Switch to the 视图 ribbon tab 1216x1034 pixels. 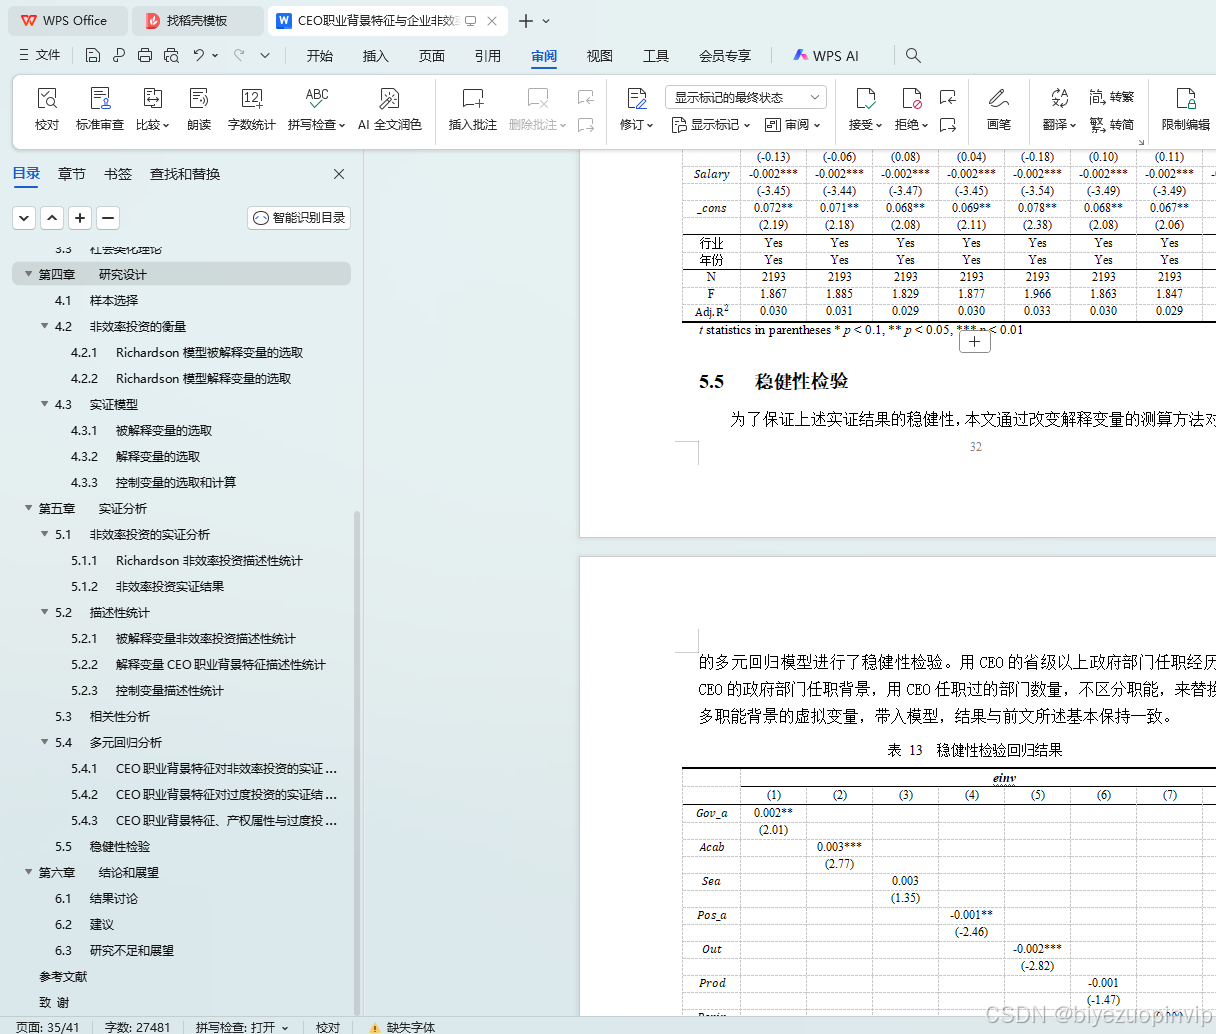coord(600,56)
